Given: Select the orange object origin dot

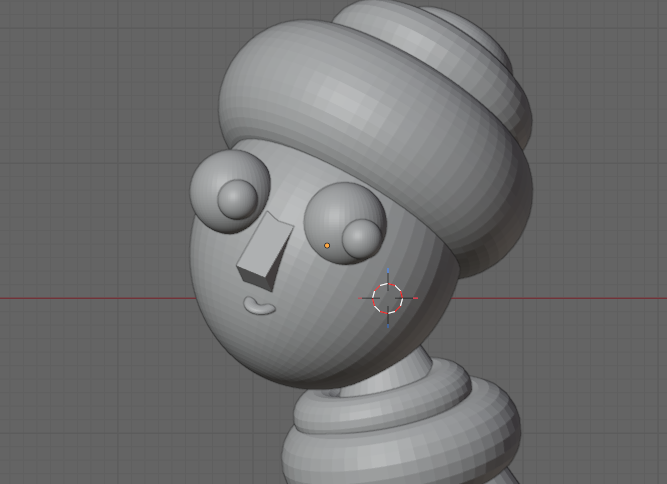Looking at the screenshot, I should coord(327,246).
